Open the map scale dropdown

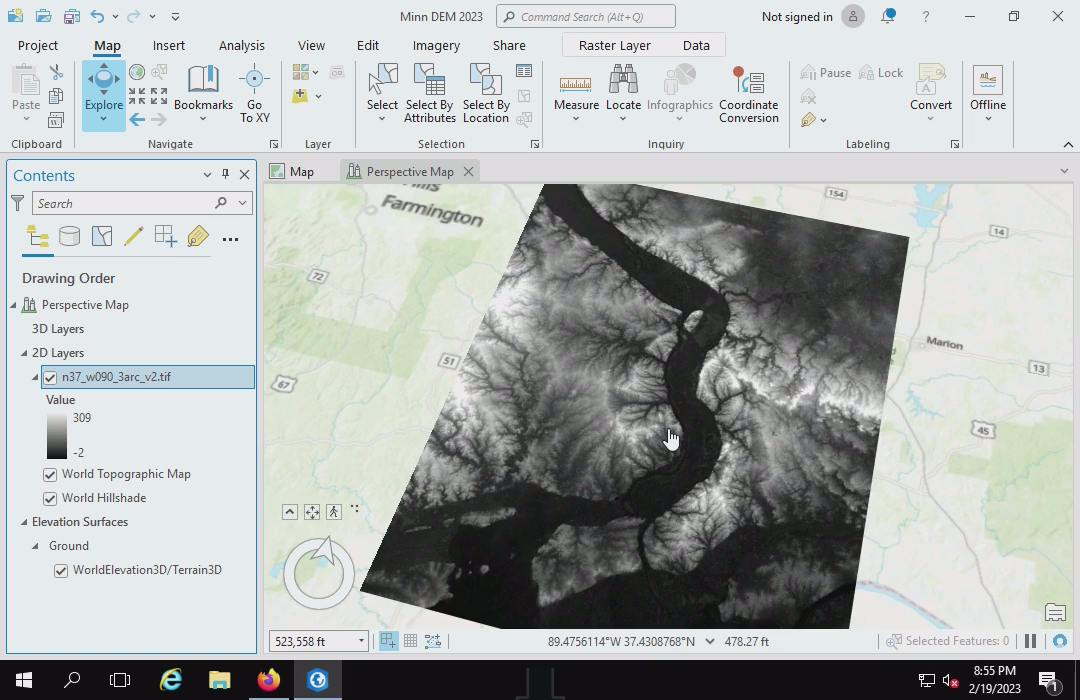click(361, 641)
